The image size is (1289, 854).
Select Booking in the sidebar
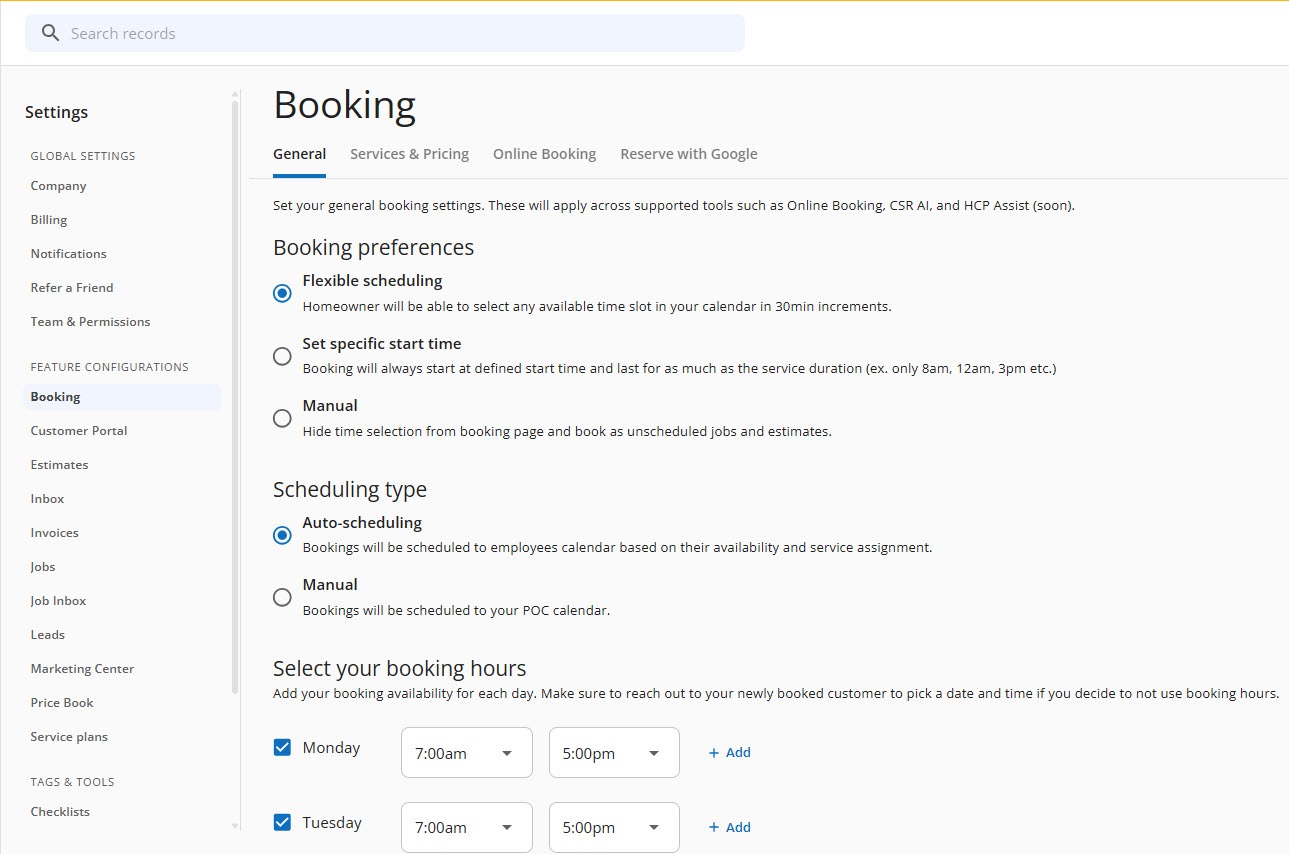tap(122, 397)
